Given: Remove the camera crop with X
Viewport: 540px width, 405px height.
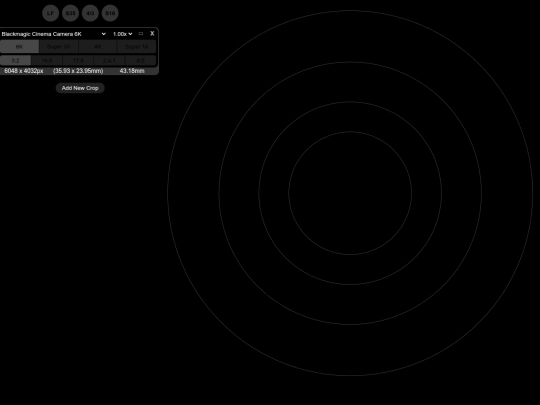Looking at the screenshot, I should click(x=152, y=33).
